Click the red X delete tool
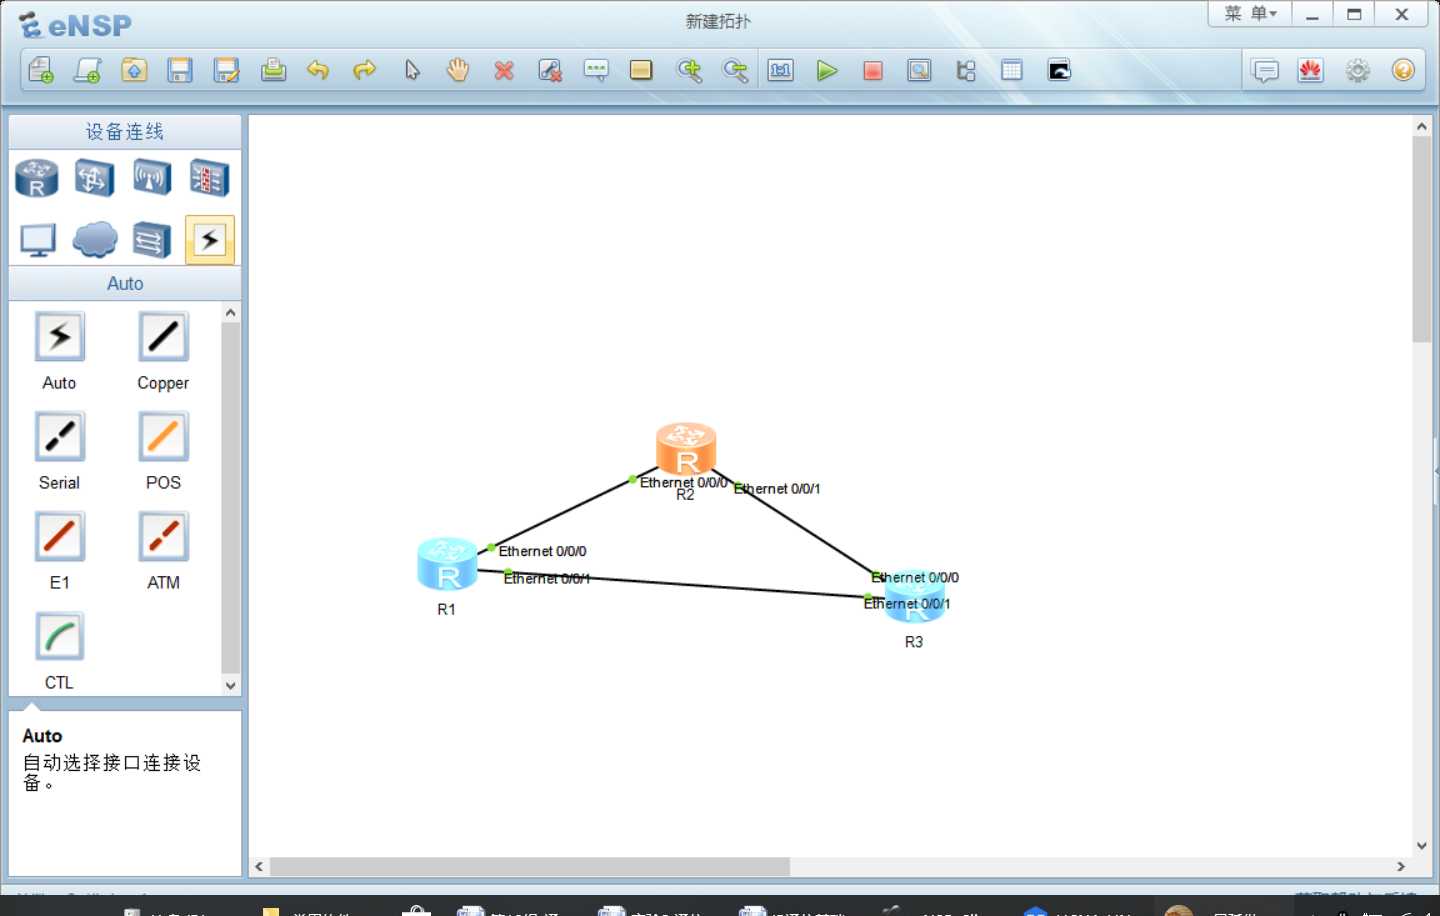1440x916 pixels. coord(504,70)
